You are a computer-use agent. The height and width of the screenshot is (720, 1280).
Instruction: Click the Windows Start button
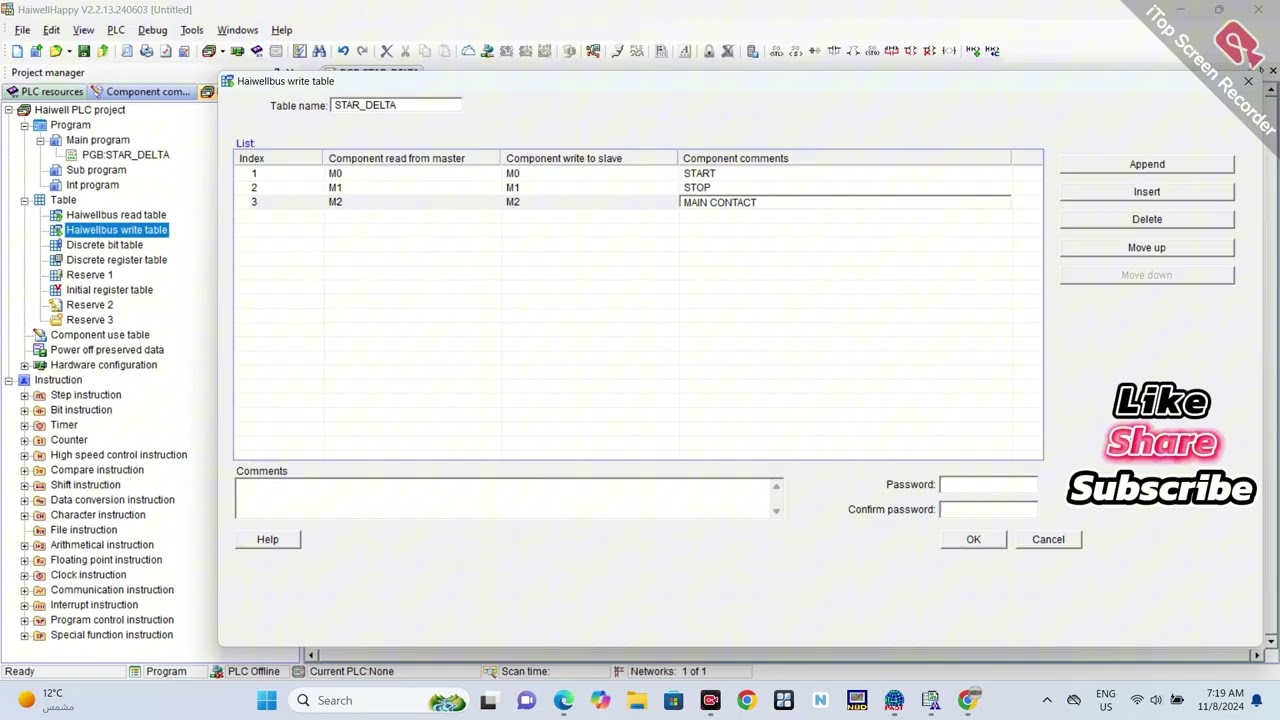pyautogui.click(x=267, y=700)
